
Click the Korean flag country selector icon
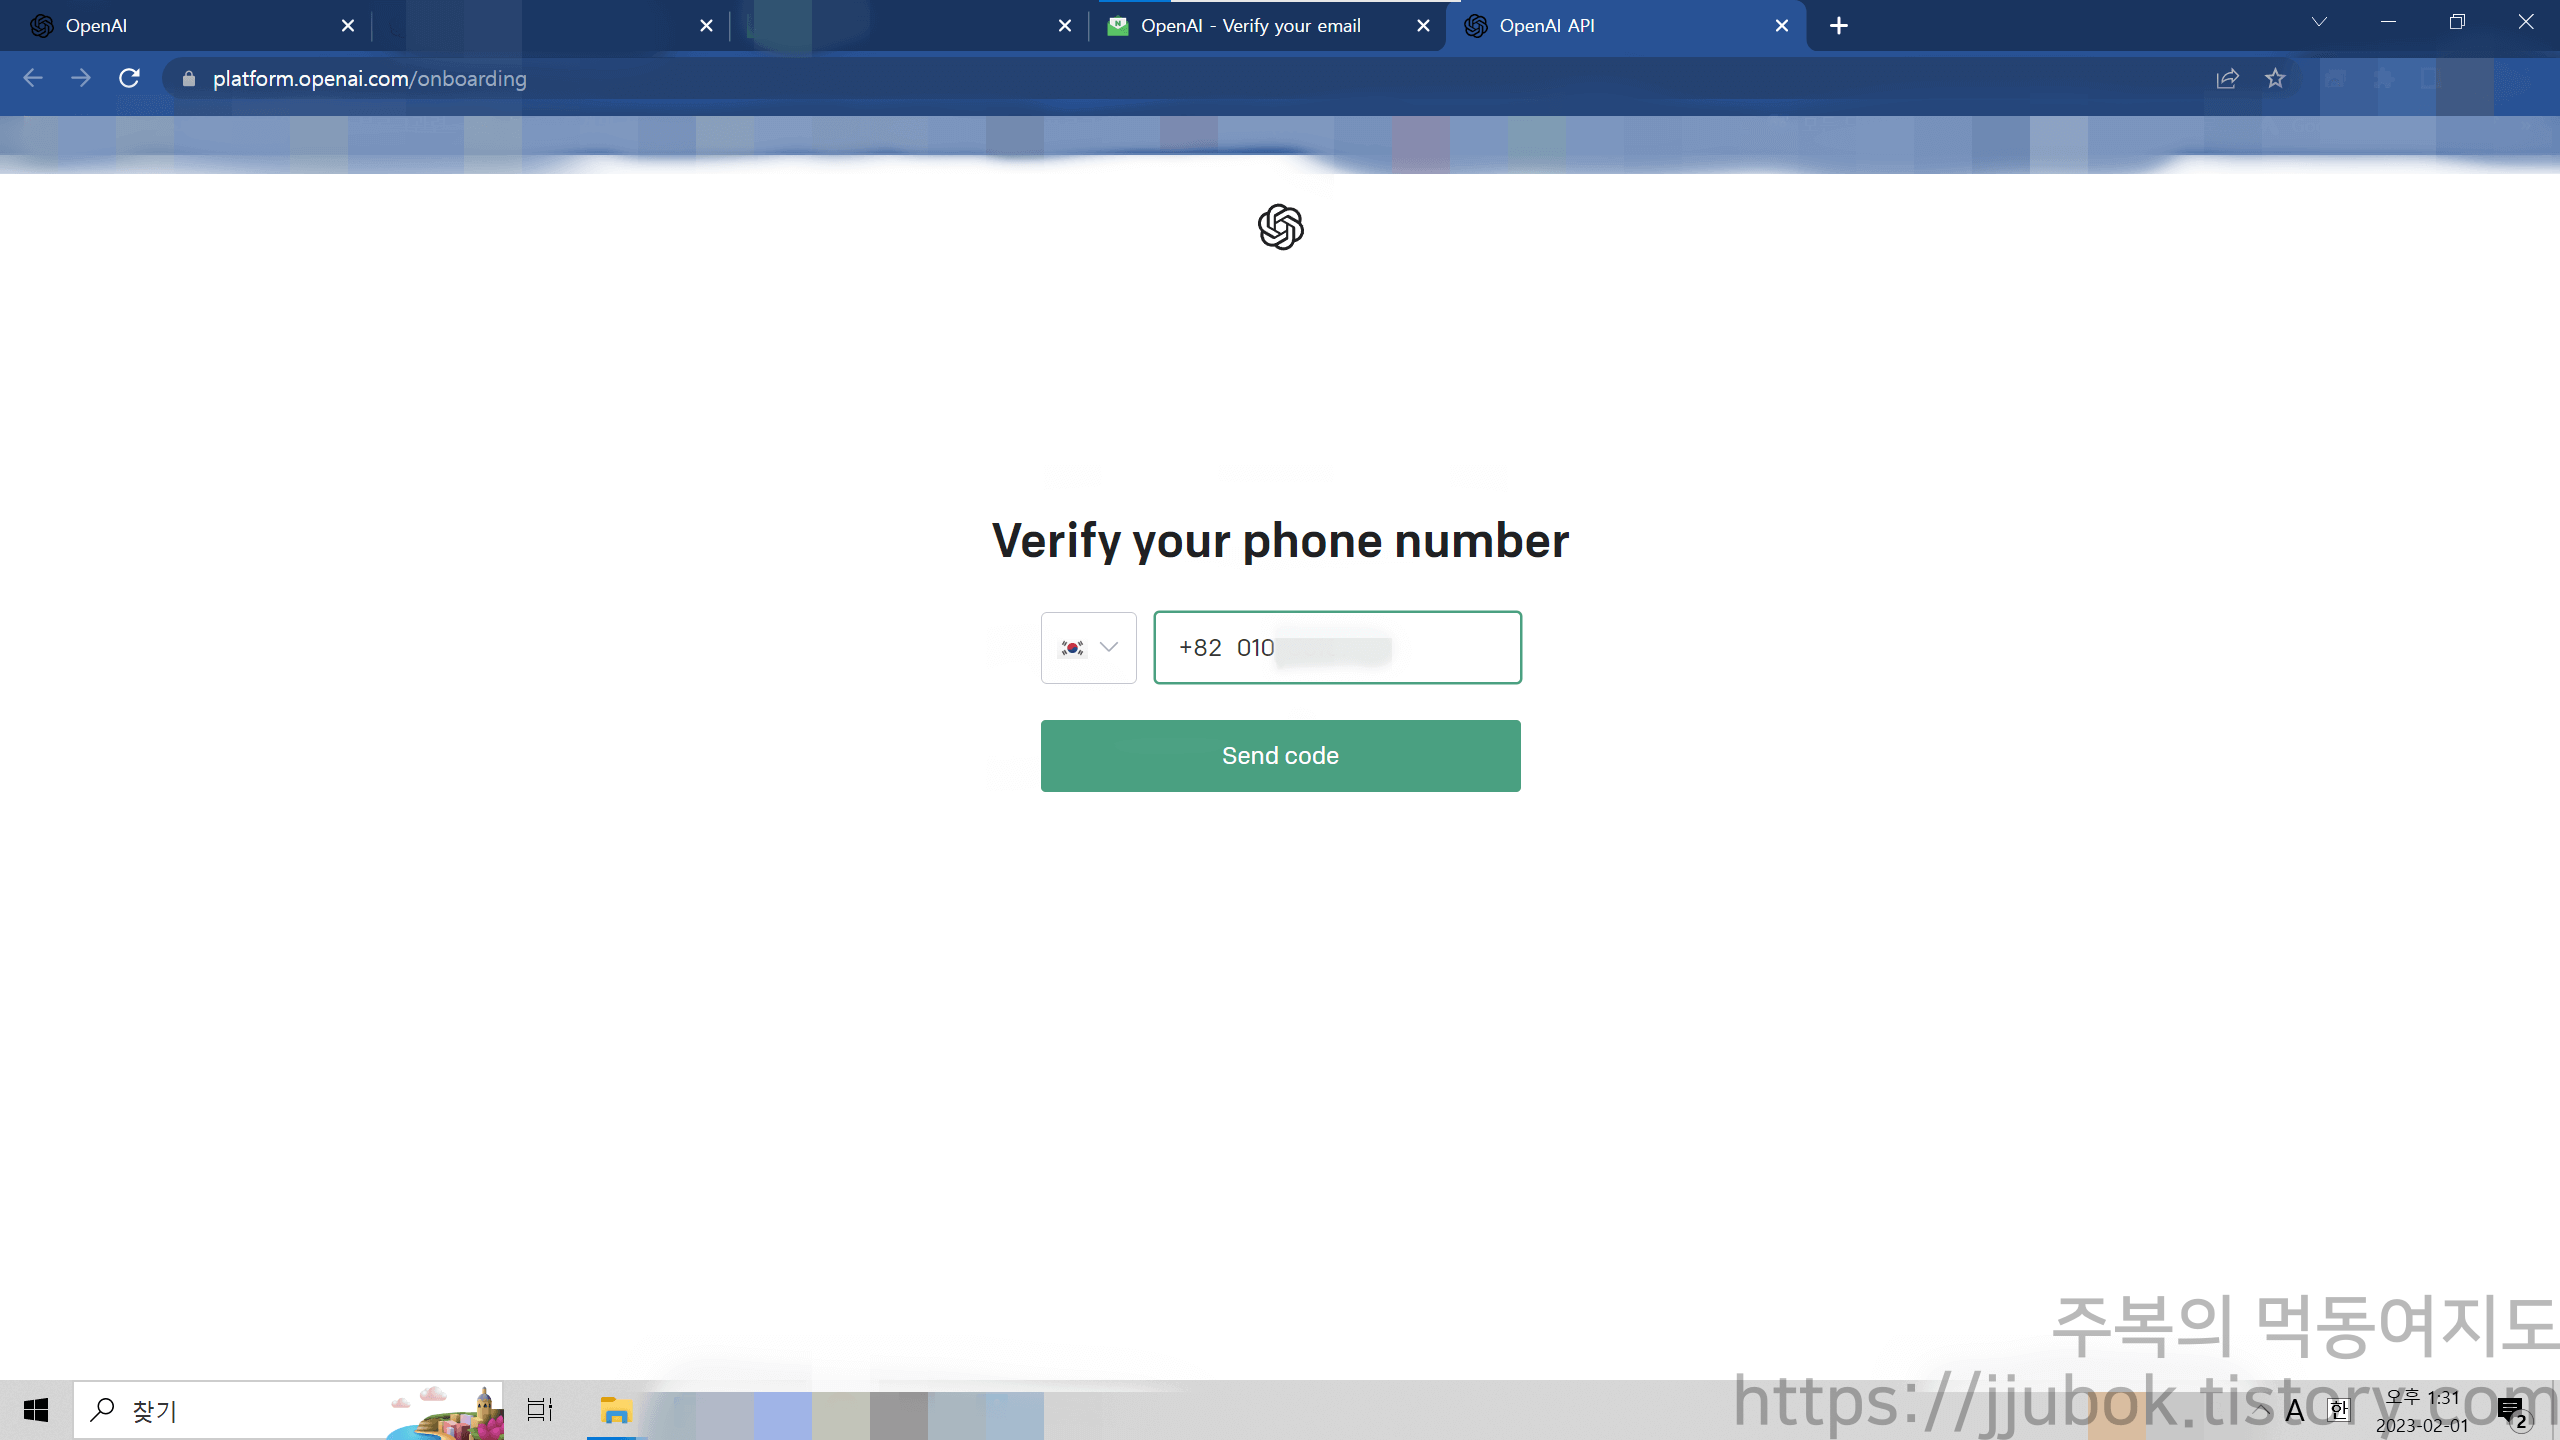coord(1073,647)
